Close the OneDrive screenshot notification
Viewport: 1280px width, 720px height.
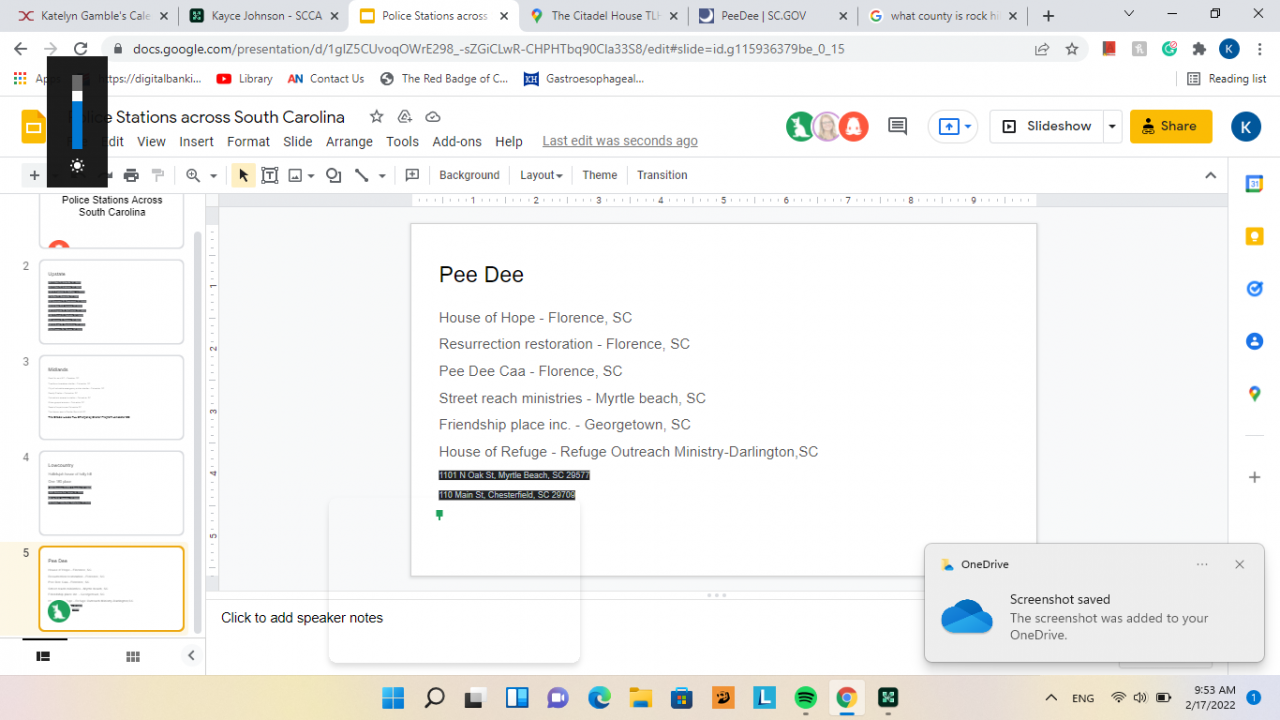(x=1240, y=564)
